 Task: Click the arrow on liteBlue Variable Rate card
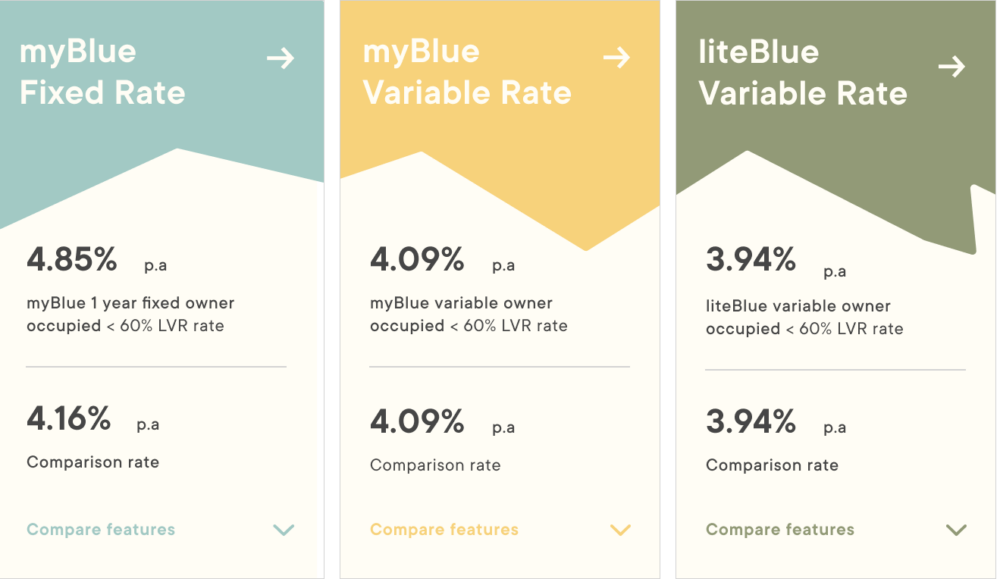(x=952, y=67)
